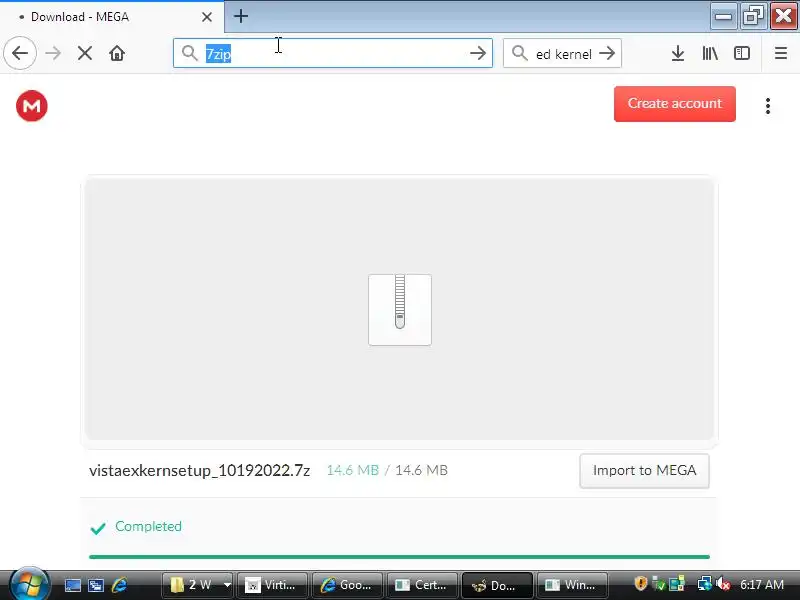Open the MEGA three-dot options menu

767,106
